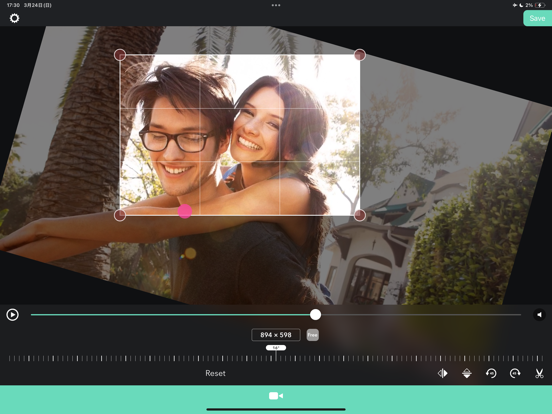The width and height of the screenshot is (552, 414).
Task: Click the rotation angle indicator pill
Action: coord(276,347)
